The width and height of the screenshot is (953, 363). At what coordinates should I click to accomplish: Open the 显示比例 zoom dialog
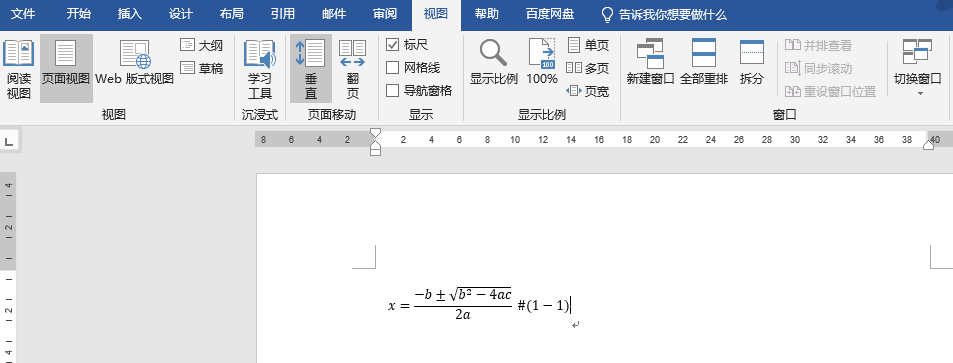pos(493,63)
